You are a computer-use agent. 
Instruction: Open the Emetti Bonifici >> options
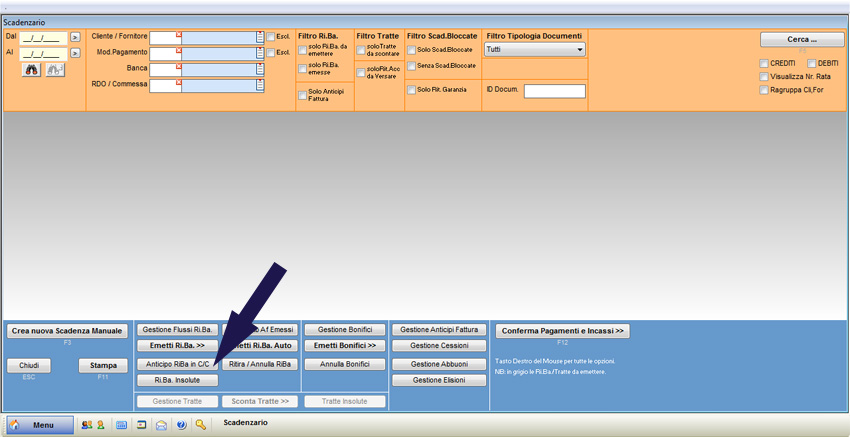tap(345, 346)
